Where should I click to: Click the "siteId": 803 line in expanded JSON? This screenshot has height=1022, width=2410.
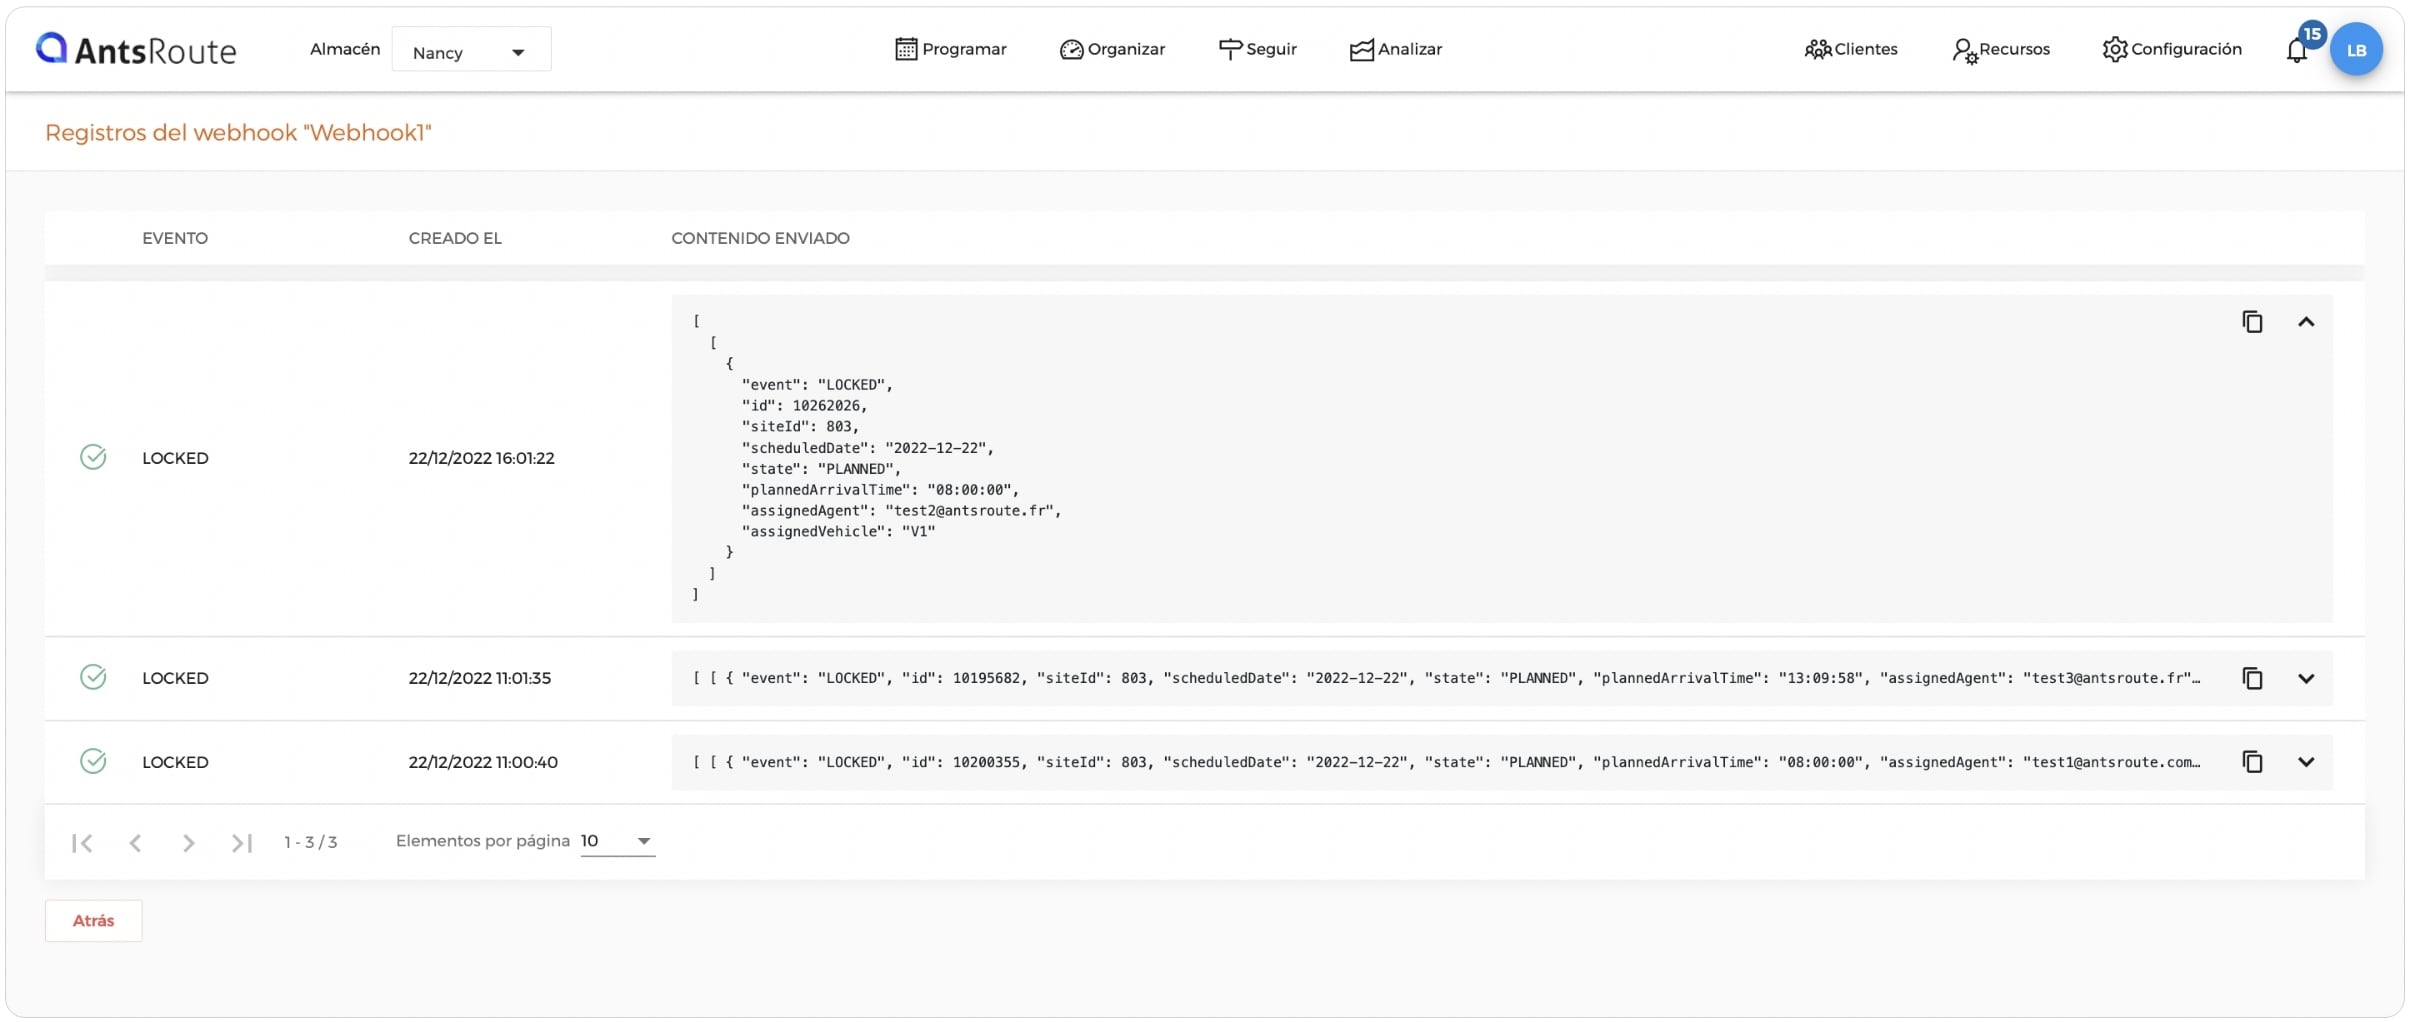point(800,427)
